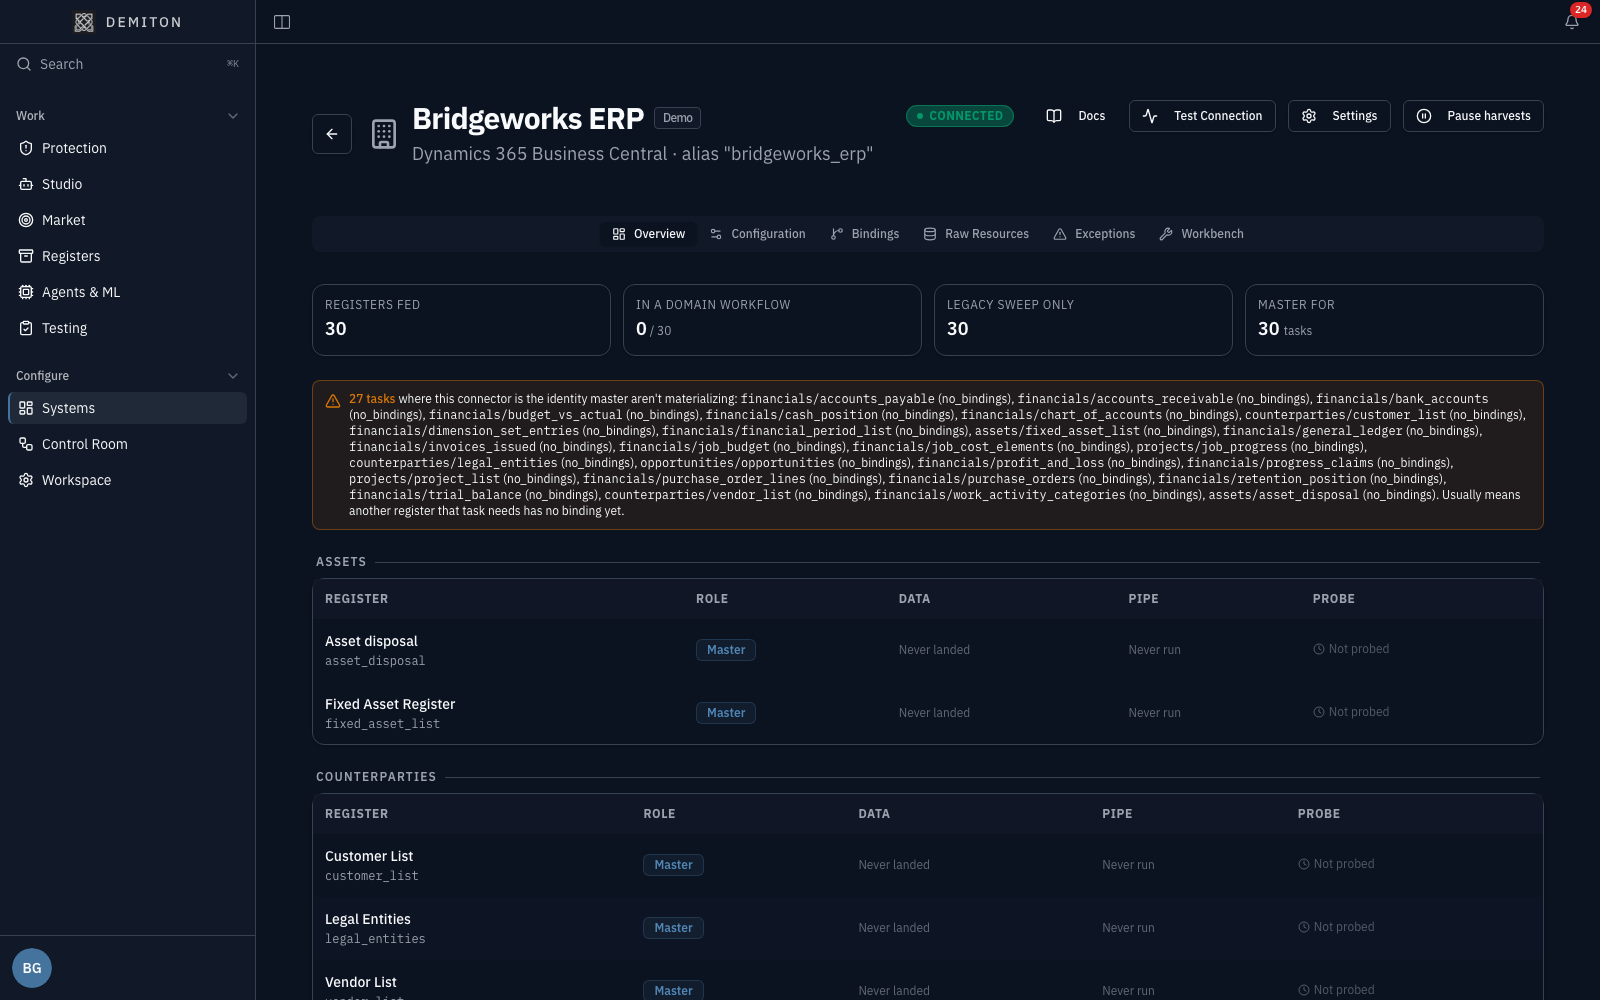Click the warning triangle in the alert banner
The height and width of the screenshot is (1000, 1600).
click(333, 400)
